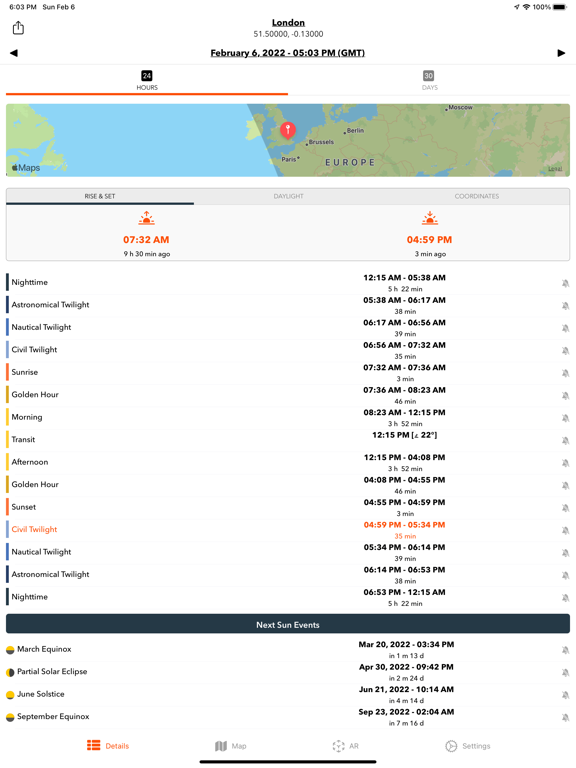
Task: Tap bell icon for March Equinox
Action: tap(565, 650)
